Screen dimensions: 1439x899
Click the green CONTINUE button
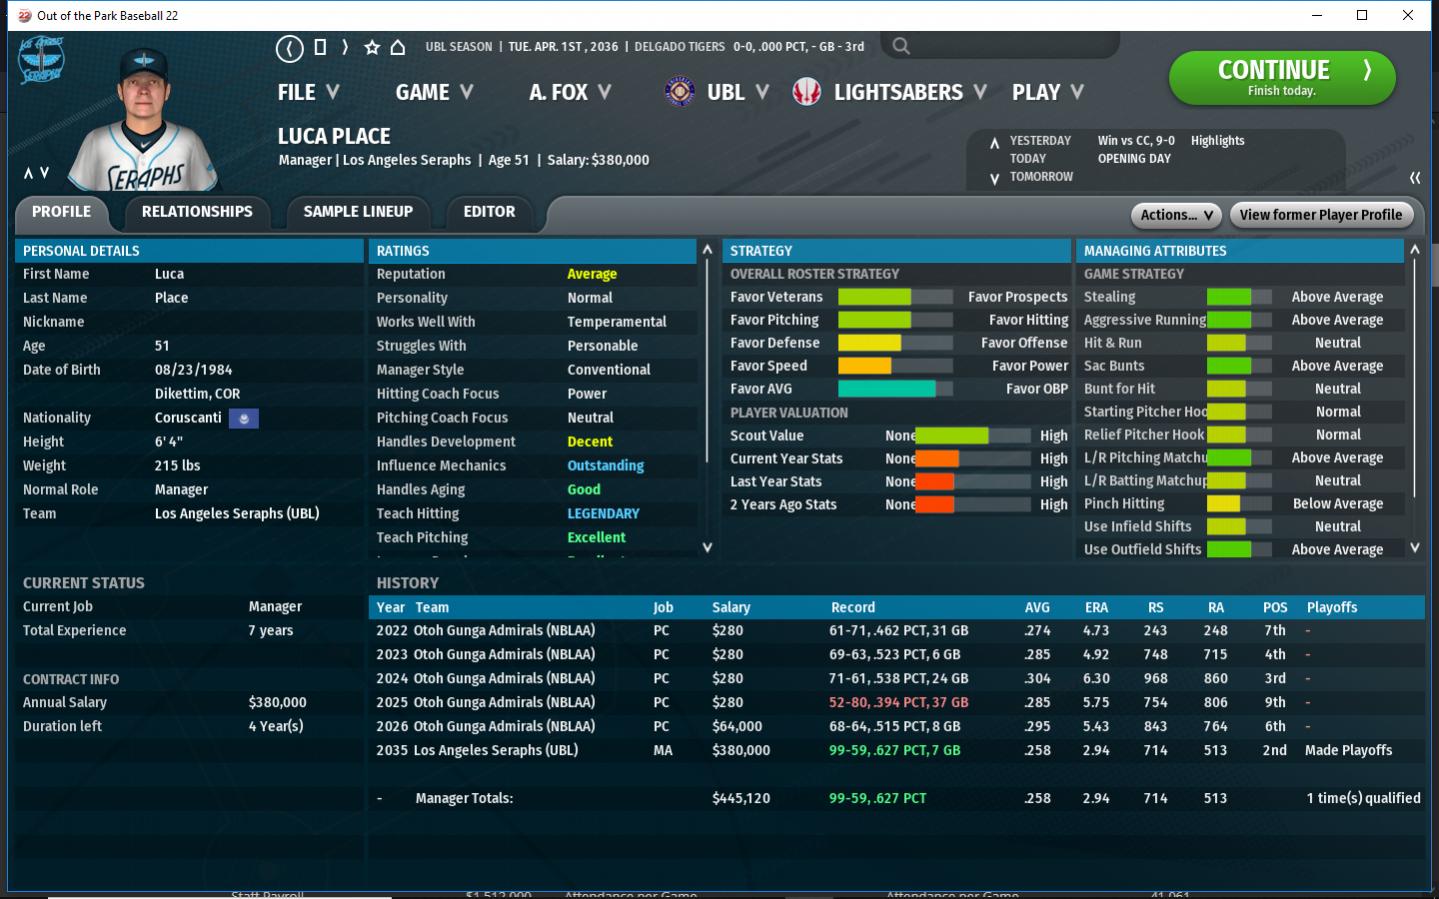[1282, 78]
